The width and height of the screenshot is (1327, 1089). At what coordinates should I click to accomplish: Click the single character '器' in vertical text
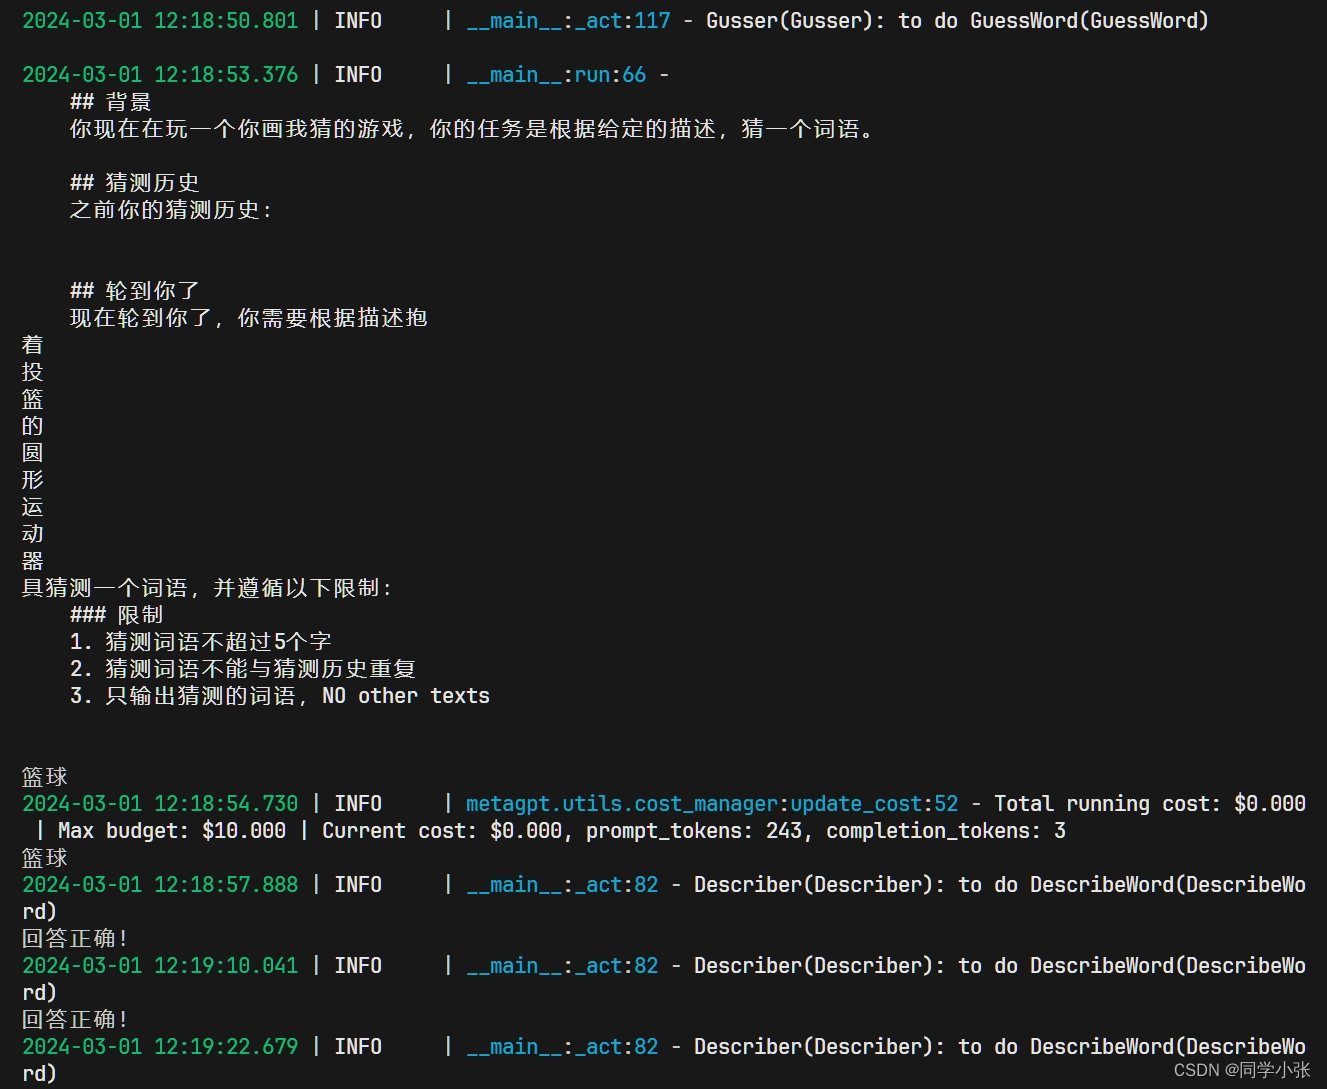[x=33, y=561]
